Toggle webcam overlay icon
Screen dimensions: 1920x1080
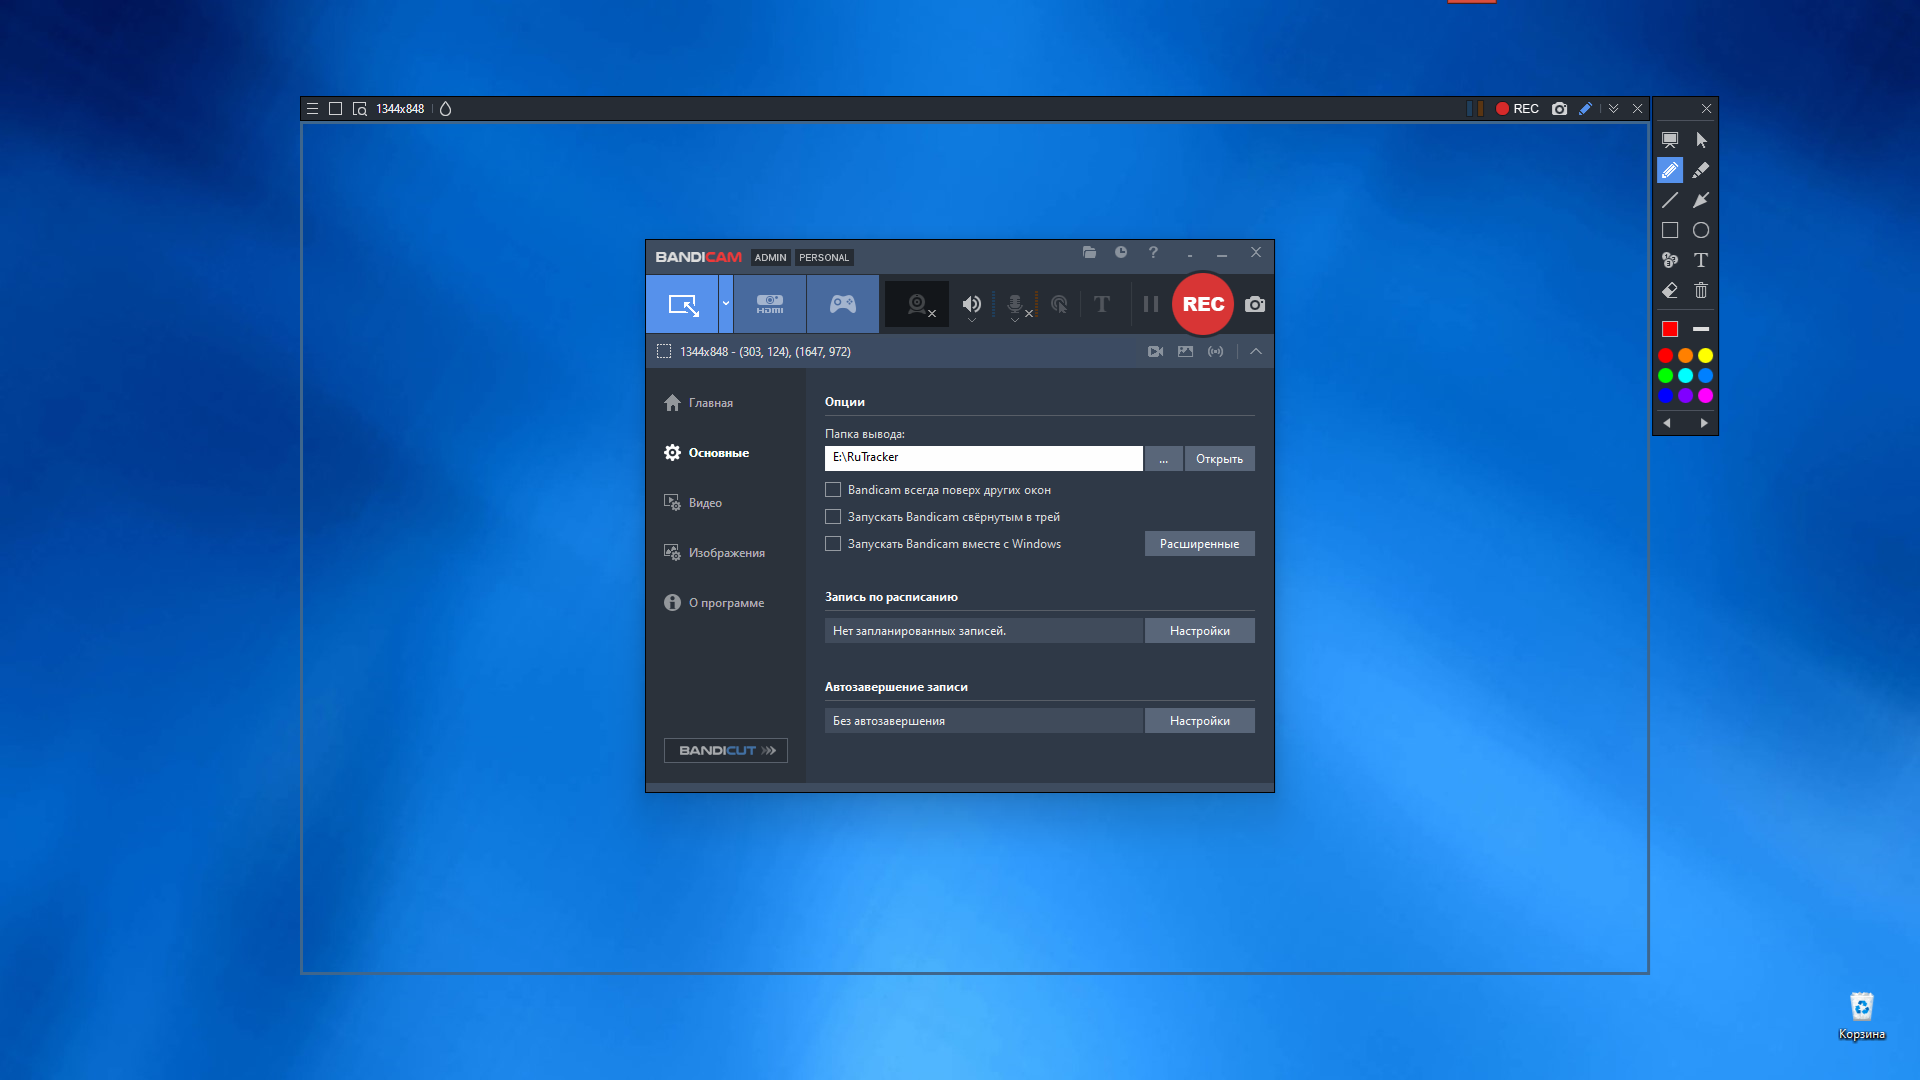click(917, 304)
